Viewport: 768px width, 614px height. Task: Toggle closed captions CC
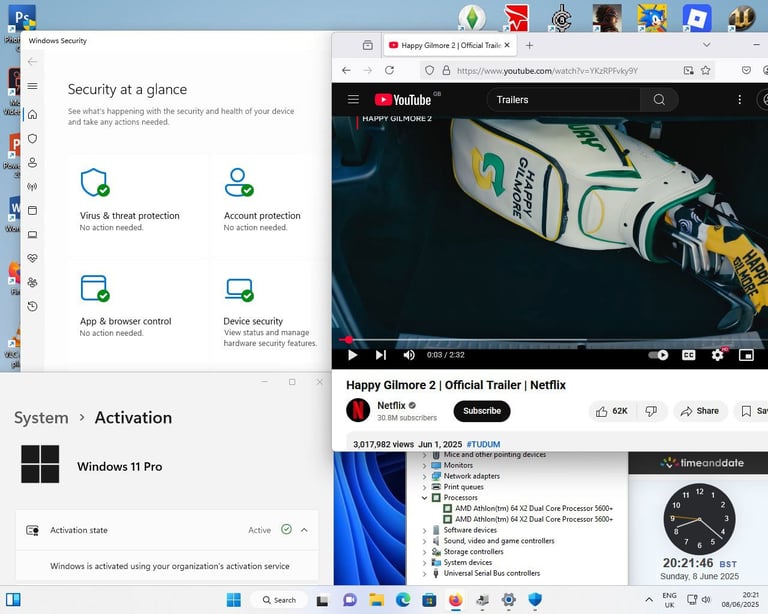tap(689, 355)
